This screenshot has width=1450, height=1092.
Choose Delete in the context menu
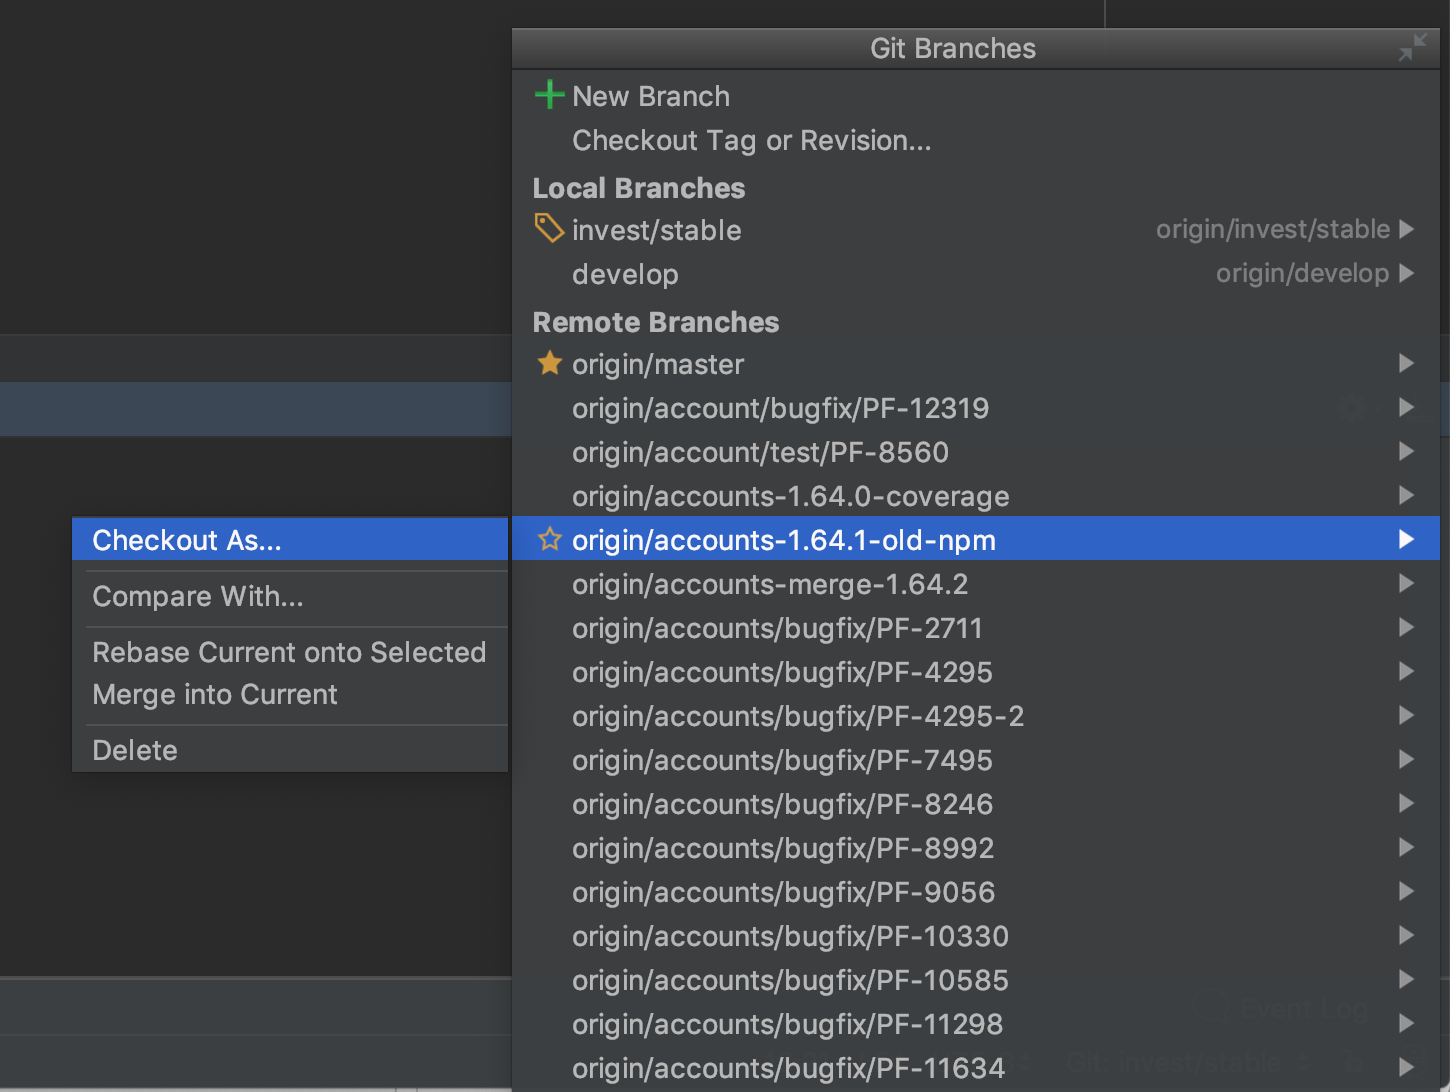pyautogui.click(x=134, y=750)
